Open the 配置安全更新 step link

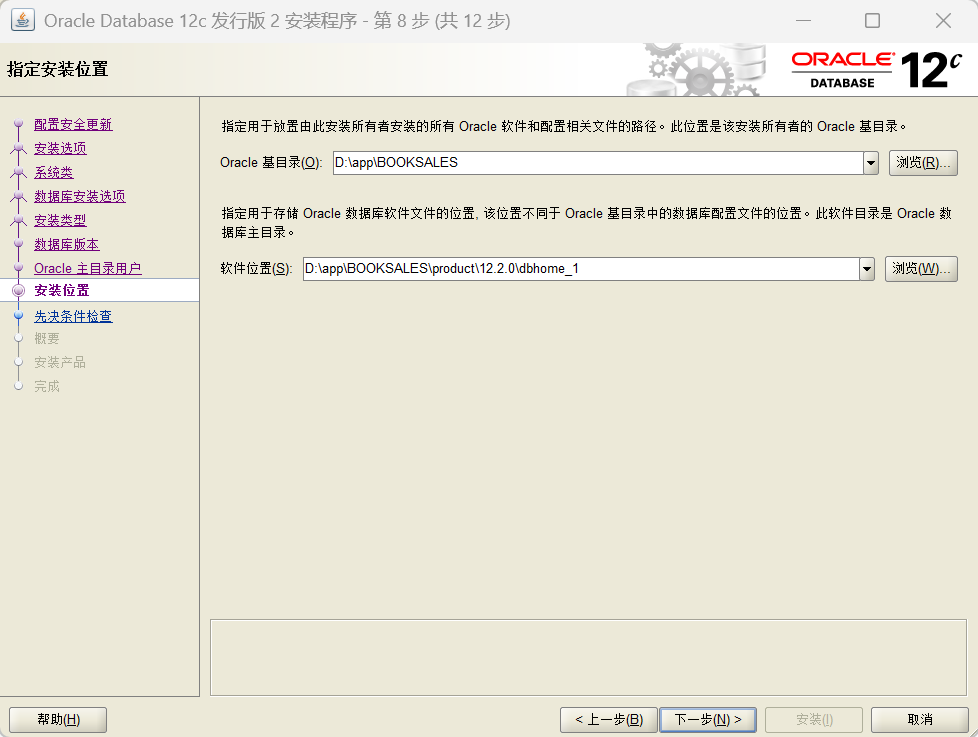[x=73, y=125]
